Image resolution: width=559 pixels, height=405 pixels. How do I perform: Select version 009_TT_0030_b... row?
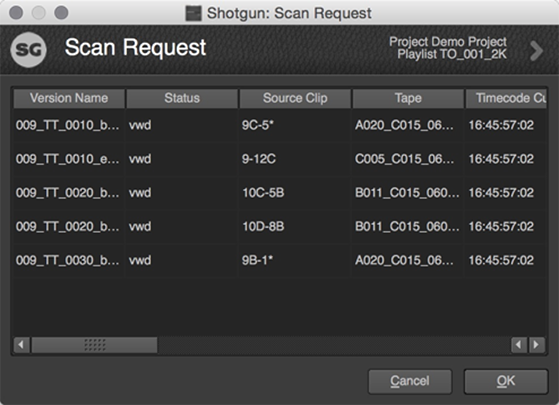(67, 261)
